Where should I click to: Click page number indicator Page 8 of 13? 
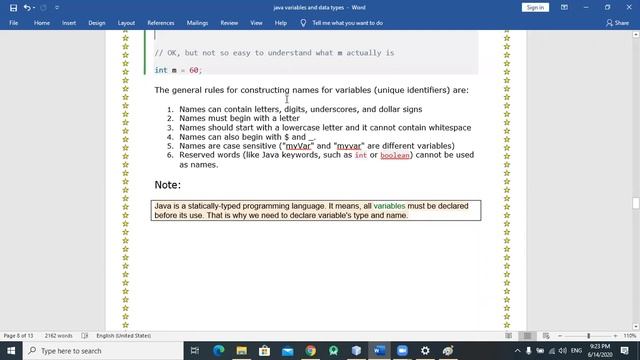[x=18, y=336]
